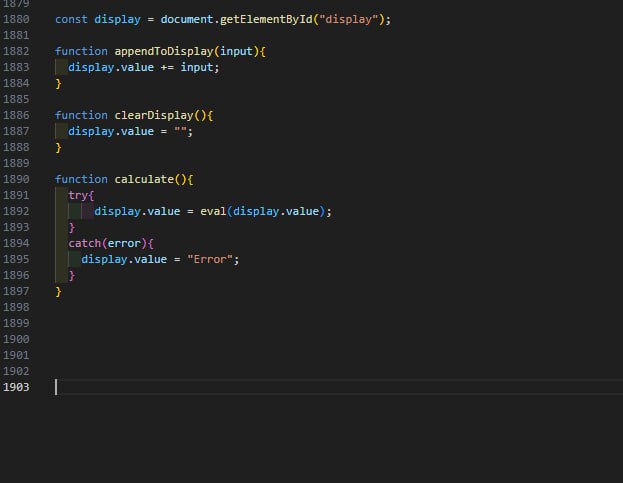Click line number 1886 in the gutter
The height and width of the screenshot is (483, 623).
click(x=16, y=115)
